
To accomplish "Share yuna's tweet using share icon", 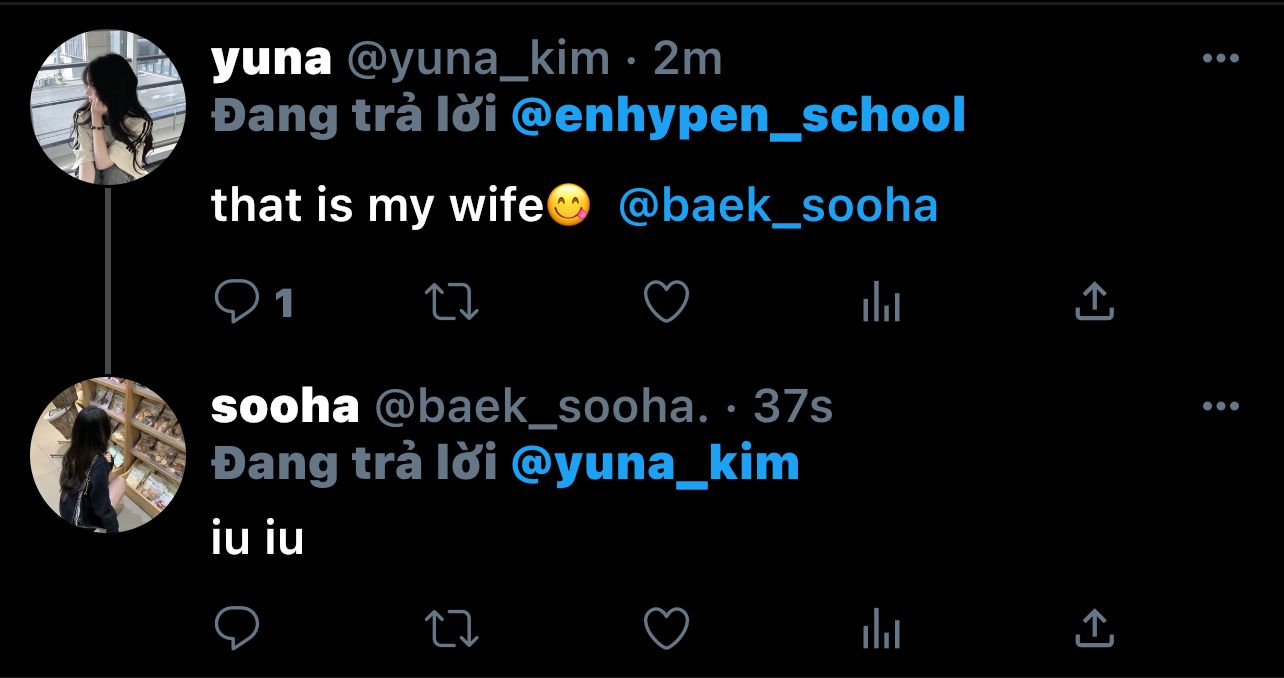I will click(x=1094, y=302).
